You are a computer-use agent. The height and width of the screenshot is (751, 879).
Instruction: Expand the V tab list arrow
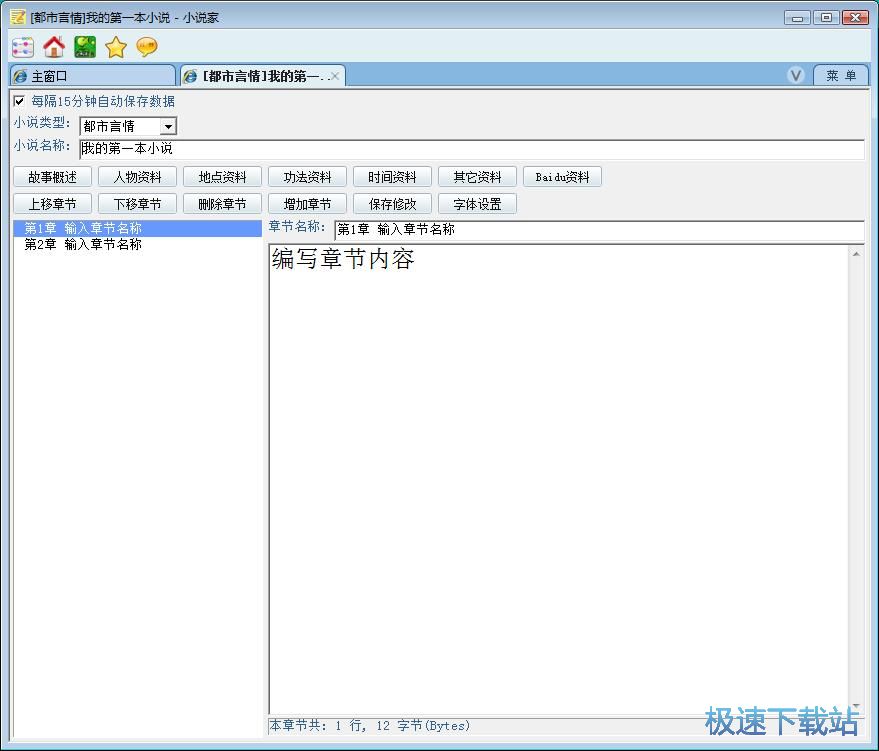795,75
